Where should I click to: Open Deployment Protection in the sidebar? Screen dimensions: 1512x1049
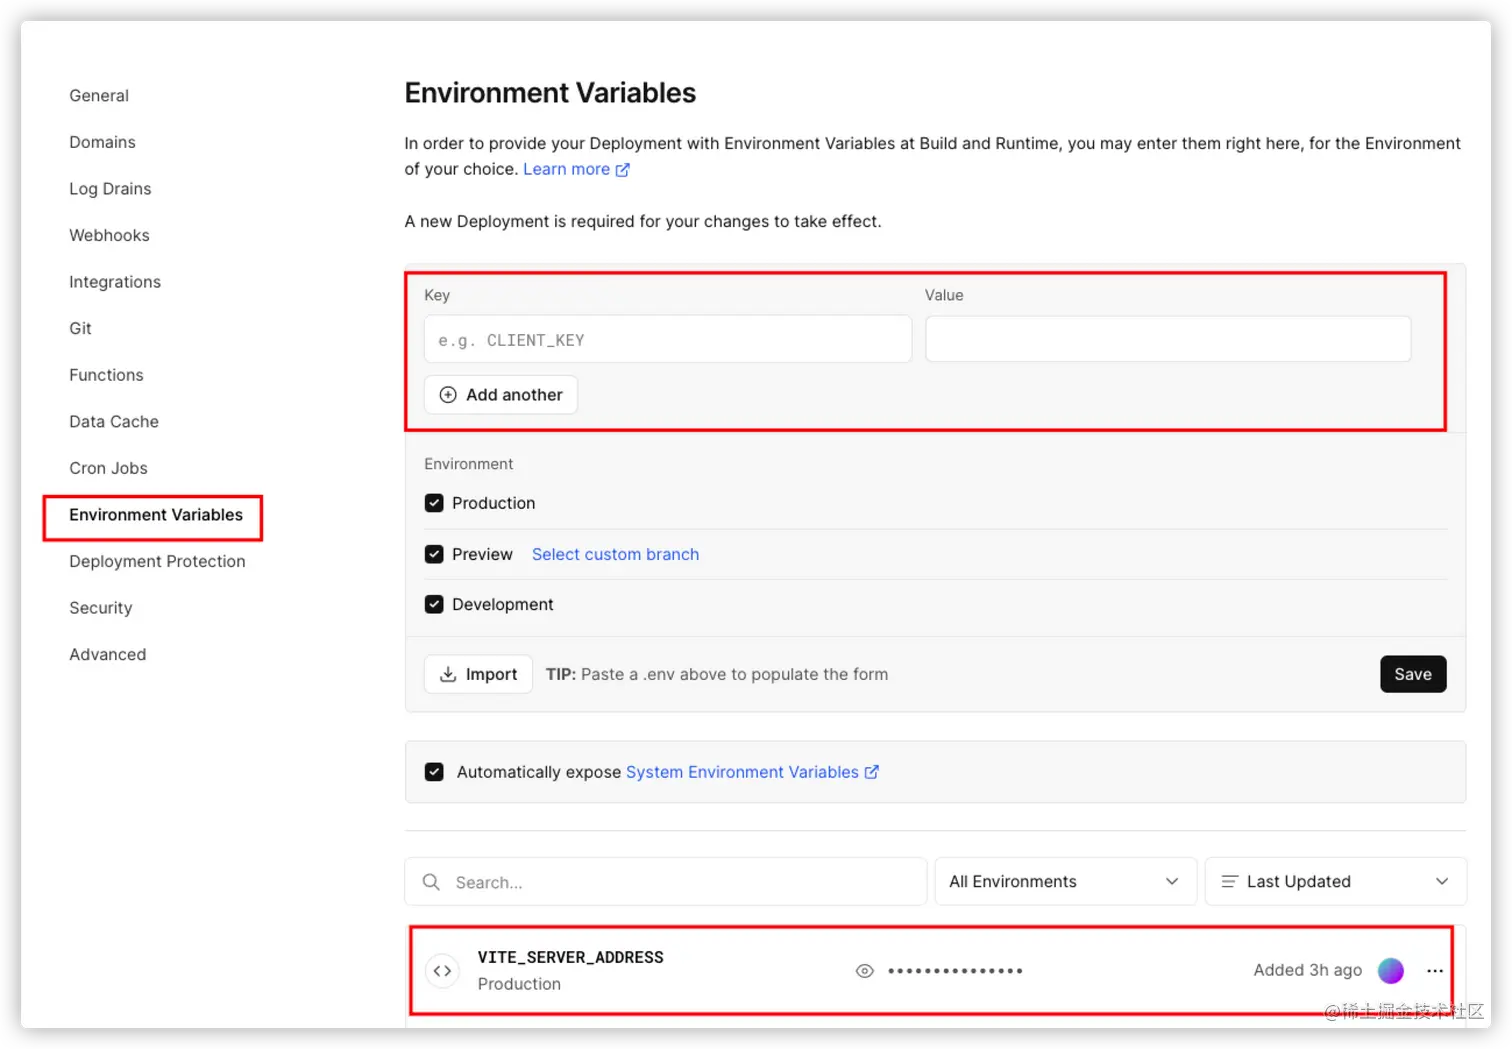[157, 561]
